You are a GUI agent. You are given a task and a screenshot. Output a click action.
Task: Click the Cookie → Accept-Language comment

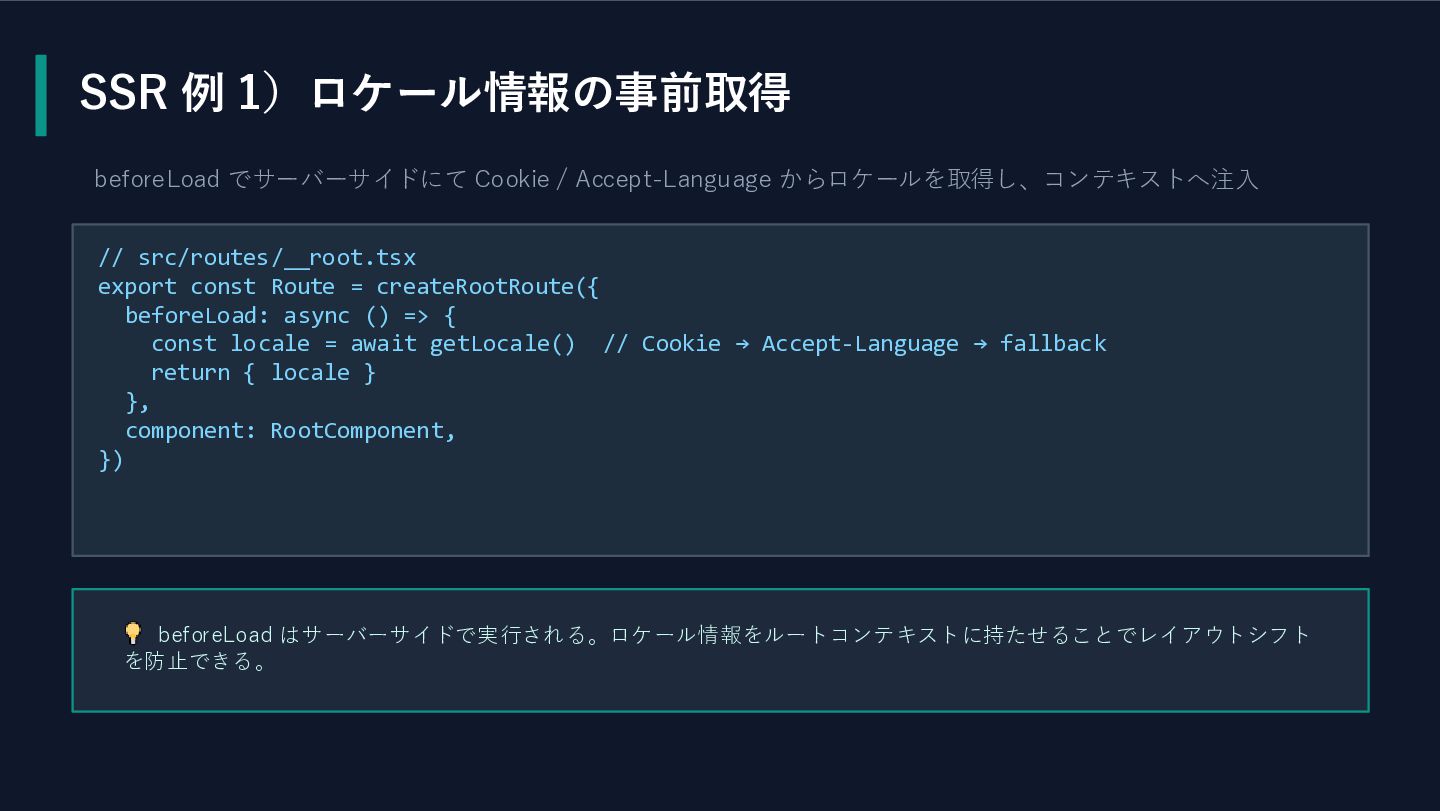click(855, 343)
